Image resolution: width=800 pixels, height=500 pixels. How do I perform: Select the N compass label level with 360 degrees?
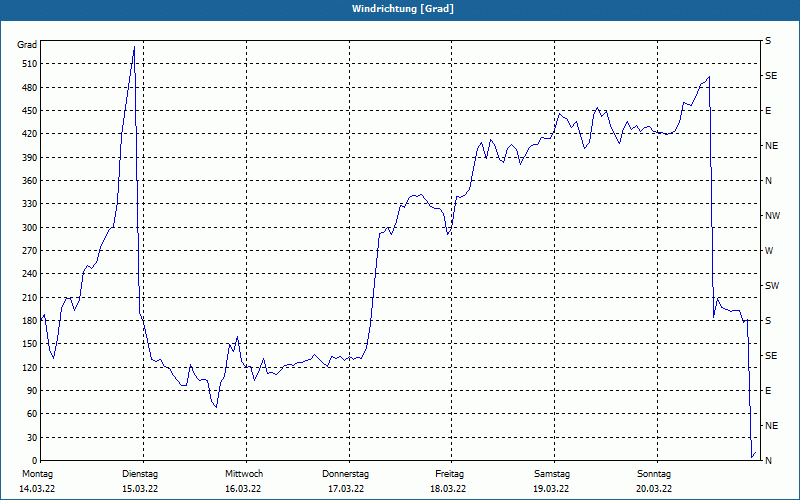coord(768,181)
